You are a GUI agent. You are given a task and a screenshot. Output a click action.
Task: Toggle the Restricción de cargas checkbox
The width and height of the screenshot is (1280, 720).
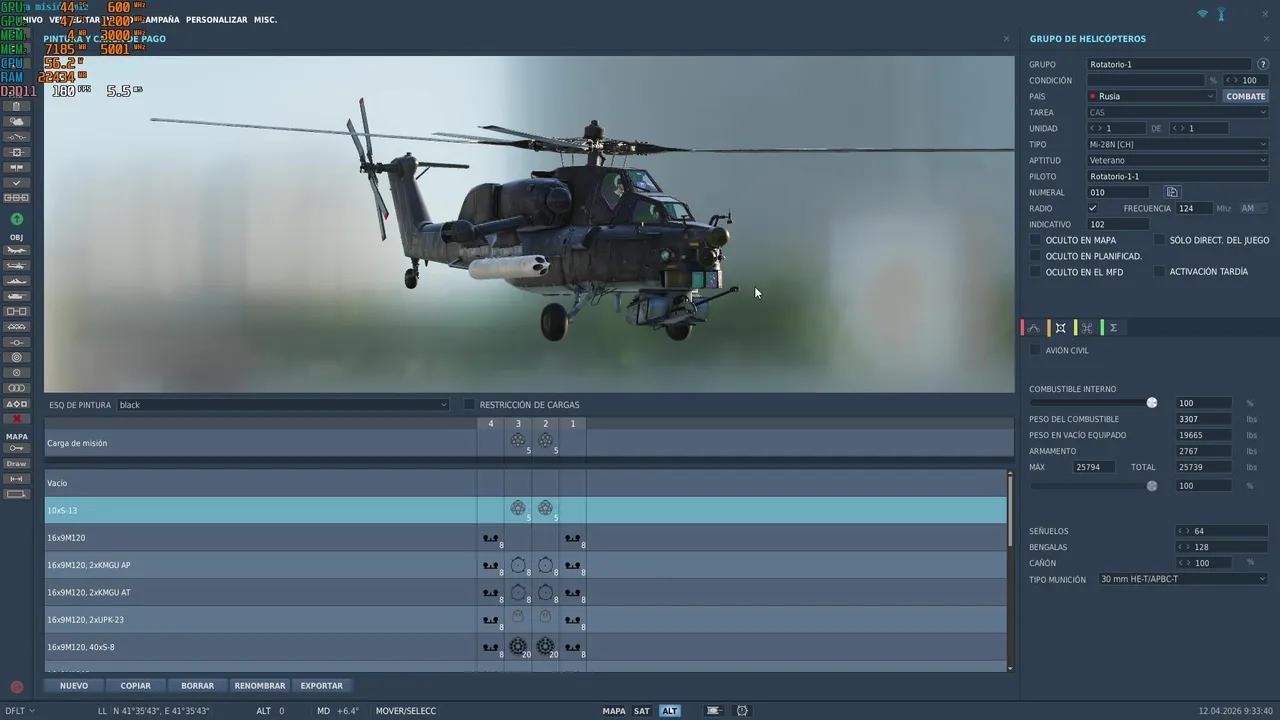469,405
